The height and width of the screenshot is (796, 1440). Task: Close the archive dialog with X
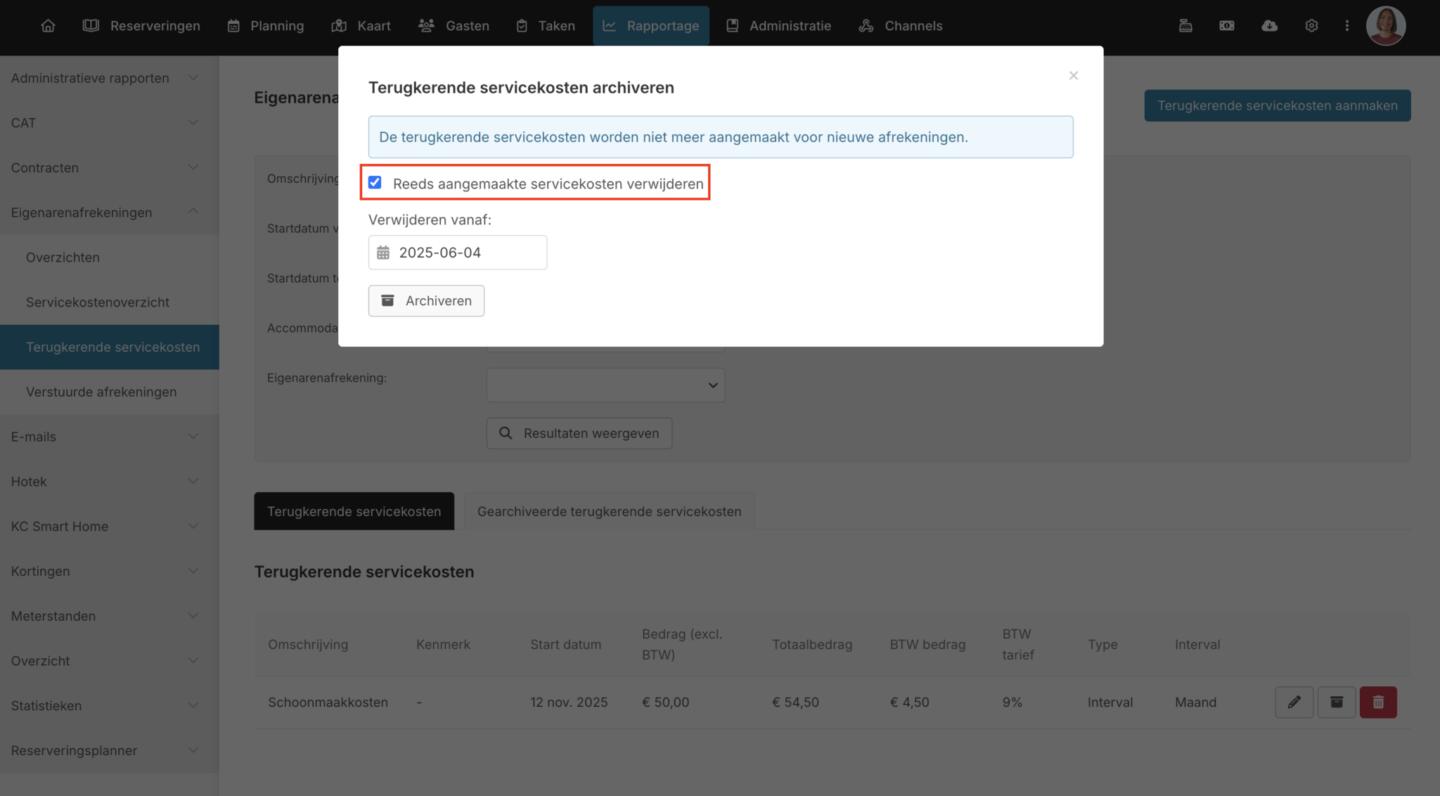coord(1073,76)
